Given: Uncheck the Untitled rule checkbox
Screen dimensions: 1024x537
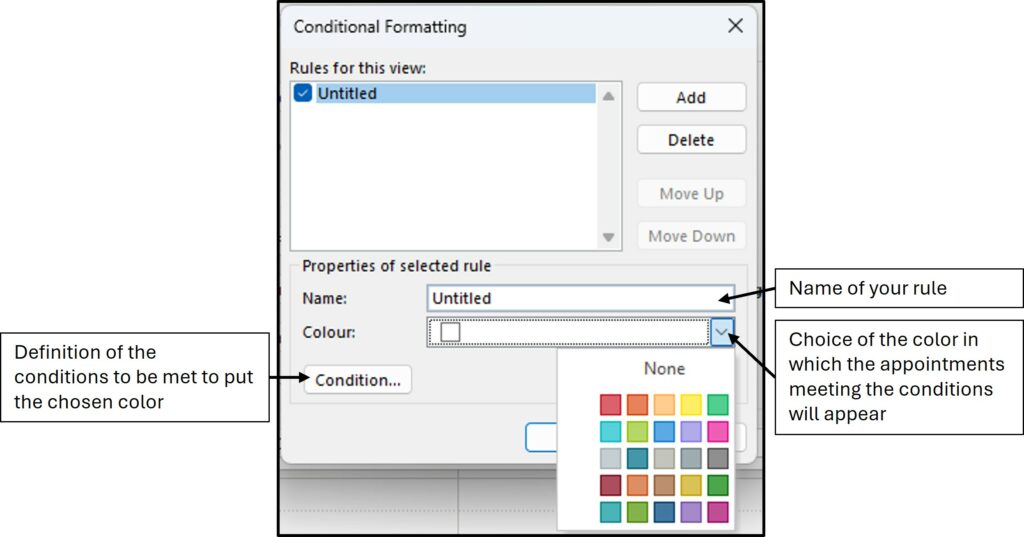Looking at the screenshot, I should click(x=304, y=93).
